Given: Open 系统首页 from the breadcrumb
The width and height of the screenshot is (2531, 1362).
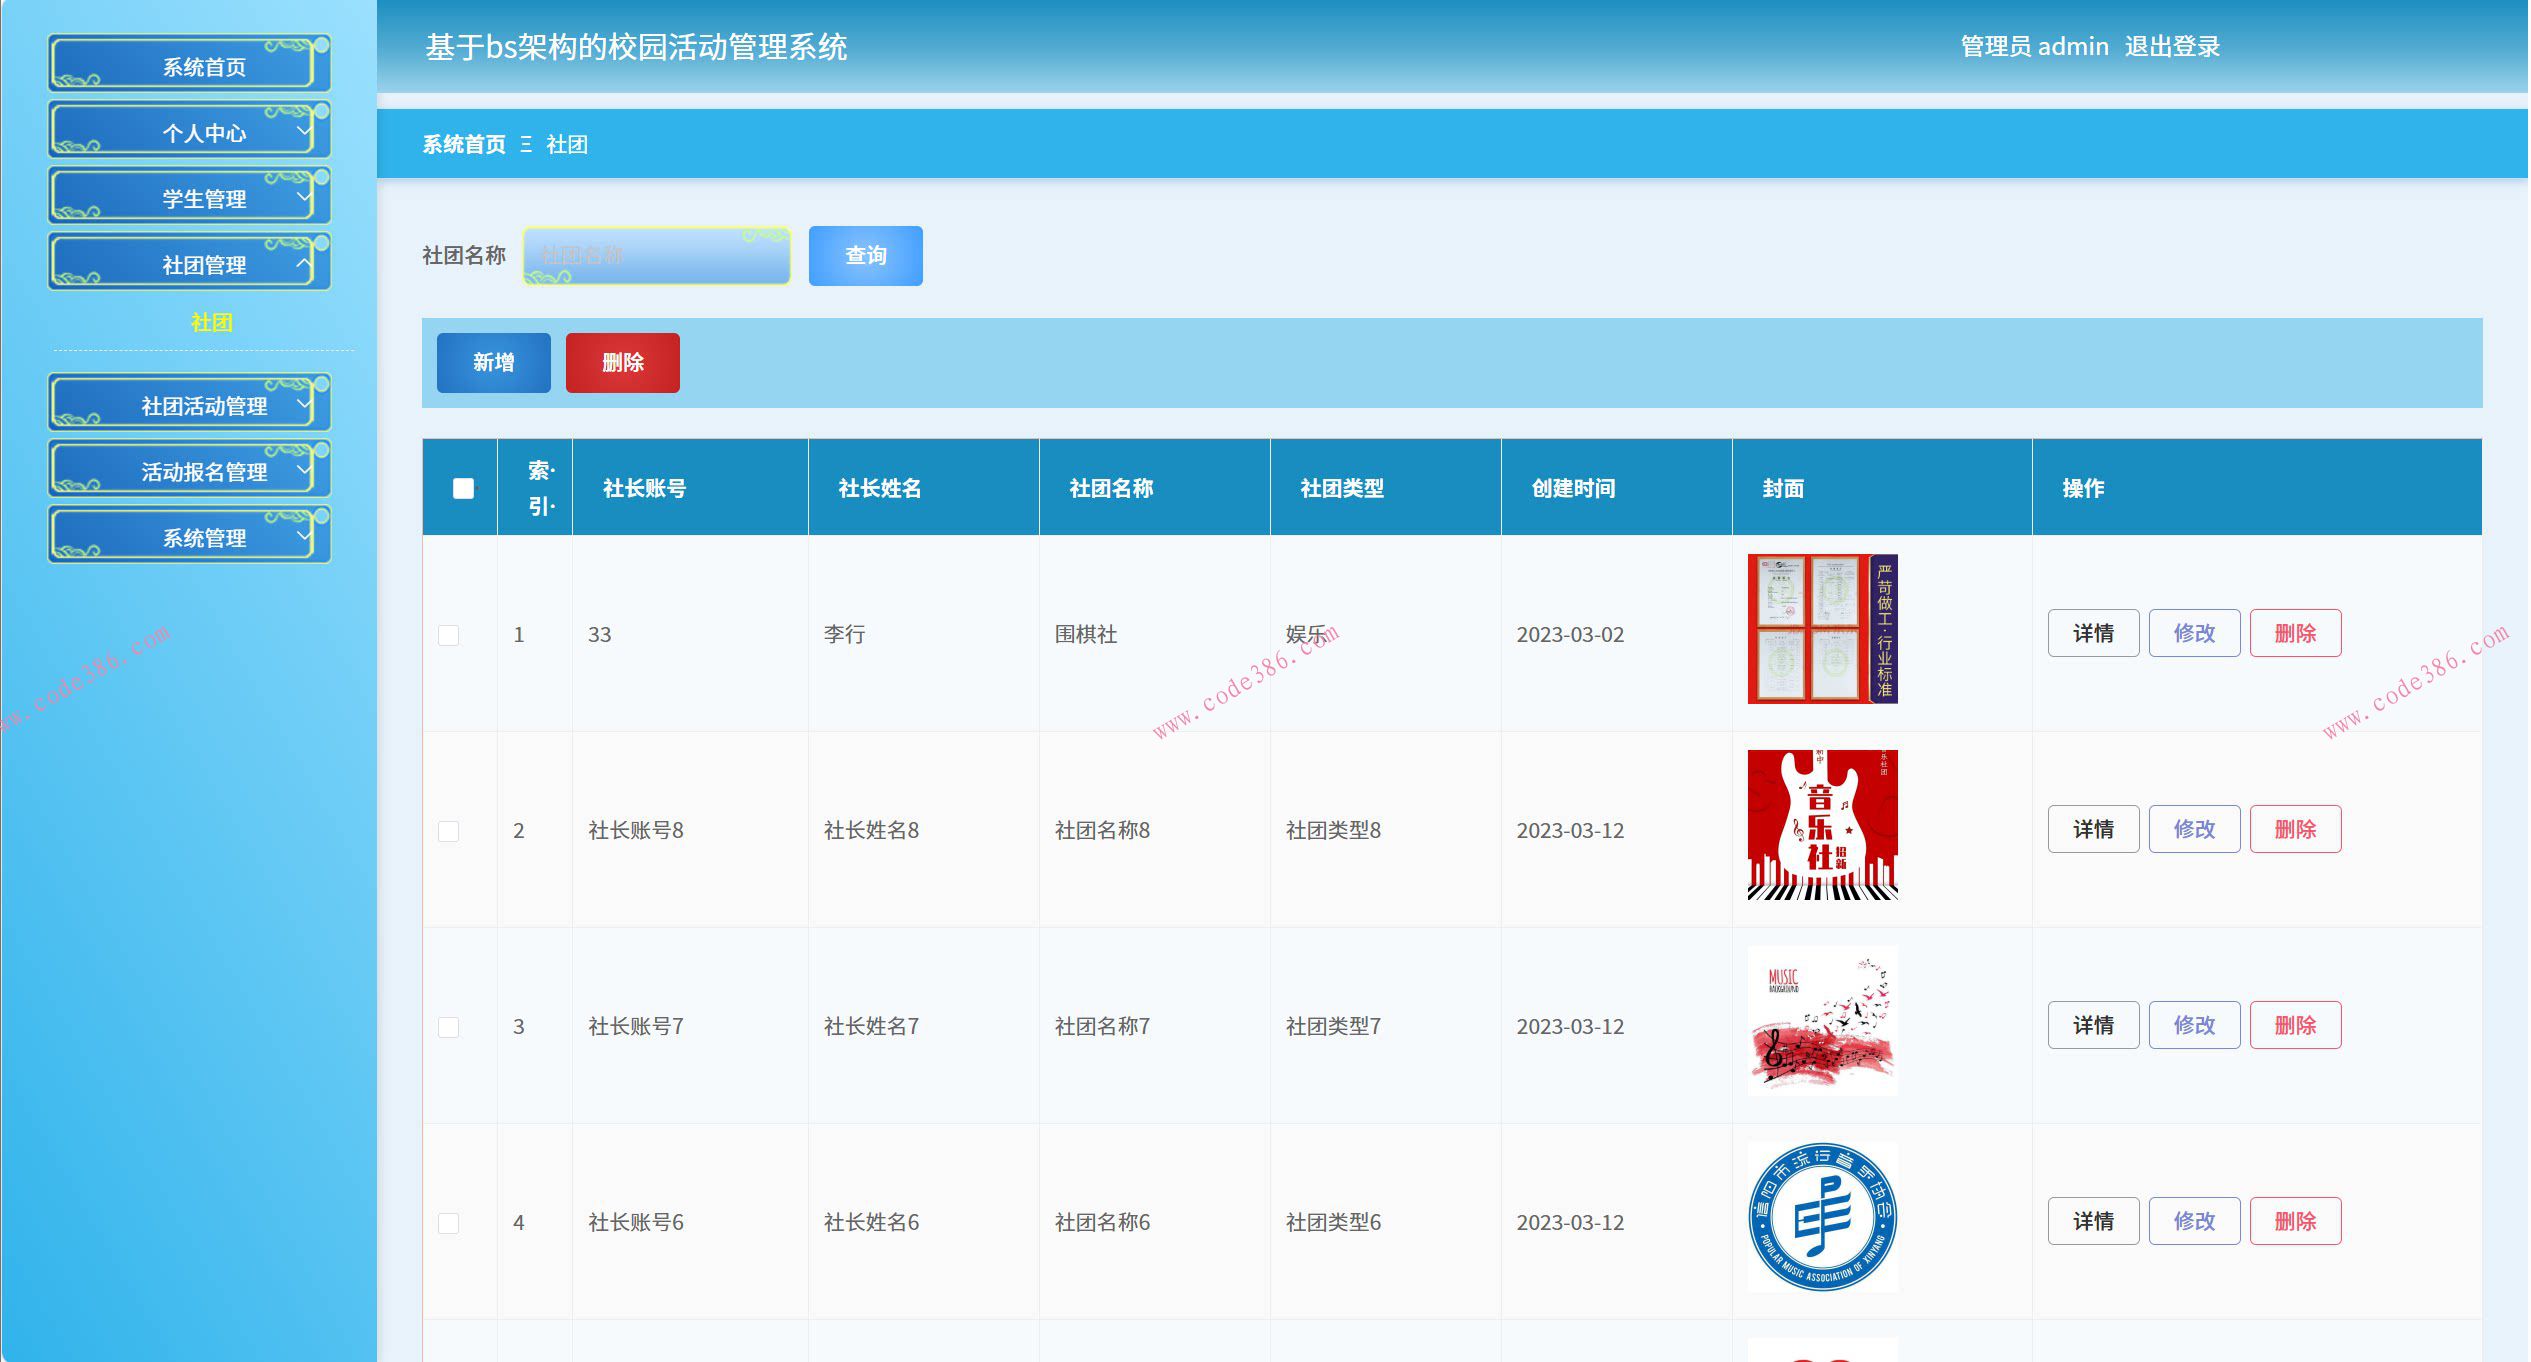Looking at the screenshot, I should 463,145.
